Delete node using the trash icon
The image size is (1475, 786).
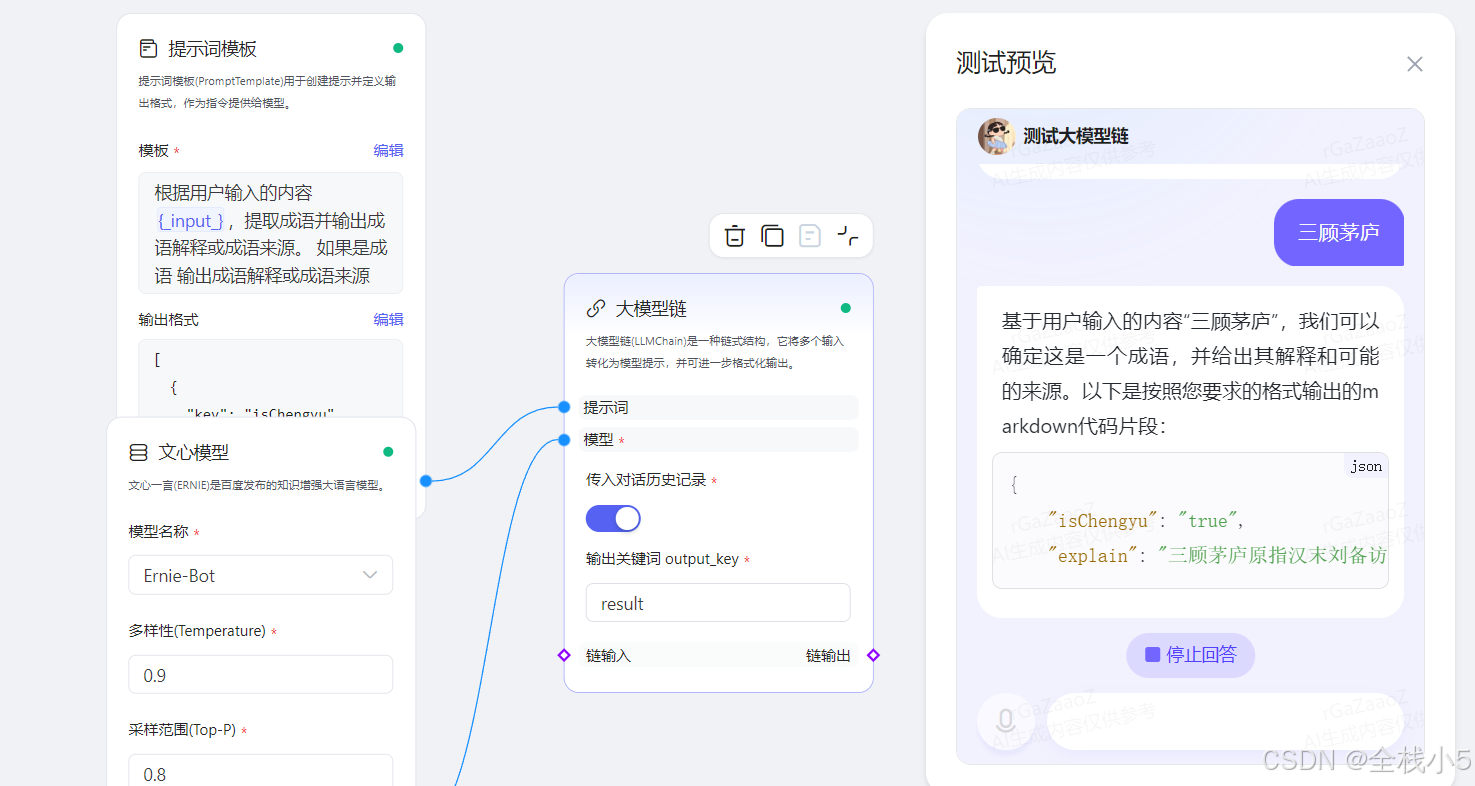point(735,236)
